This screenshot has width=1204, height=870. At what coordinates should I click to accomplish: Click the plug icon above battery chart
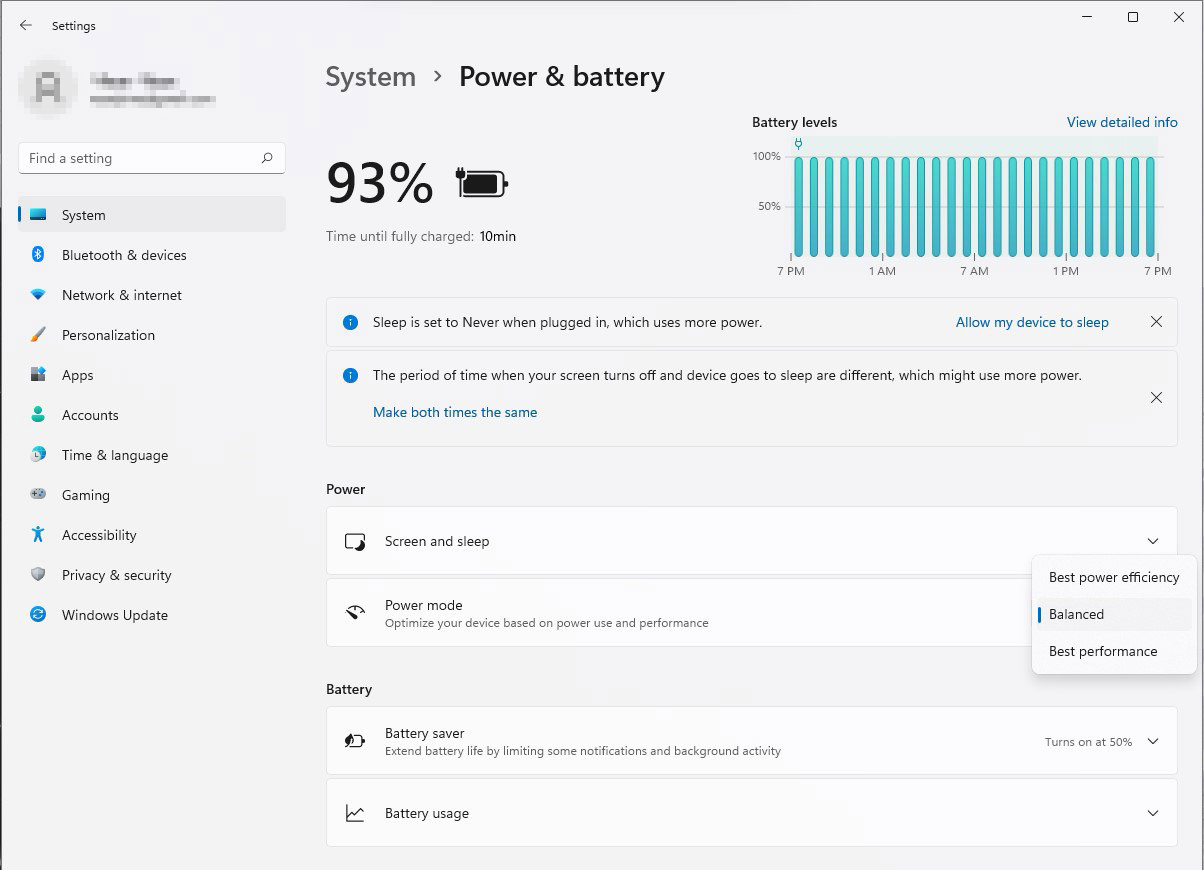[798, 144]
